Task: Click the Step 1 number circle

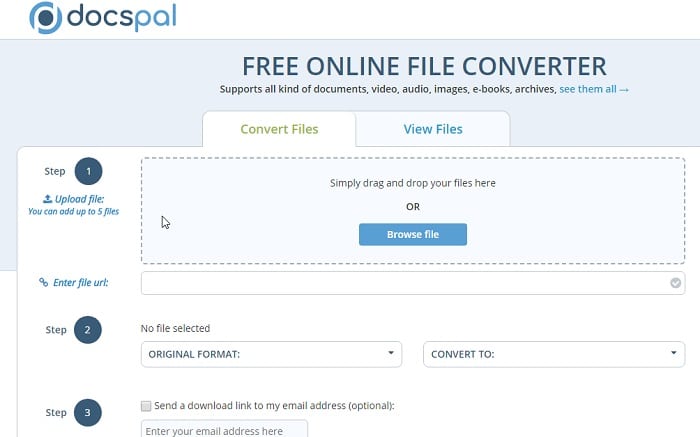Action: [x=88, y=171]
